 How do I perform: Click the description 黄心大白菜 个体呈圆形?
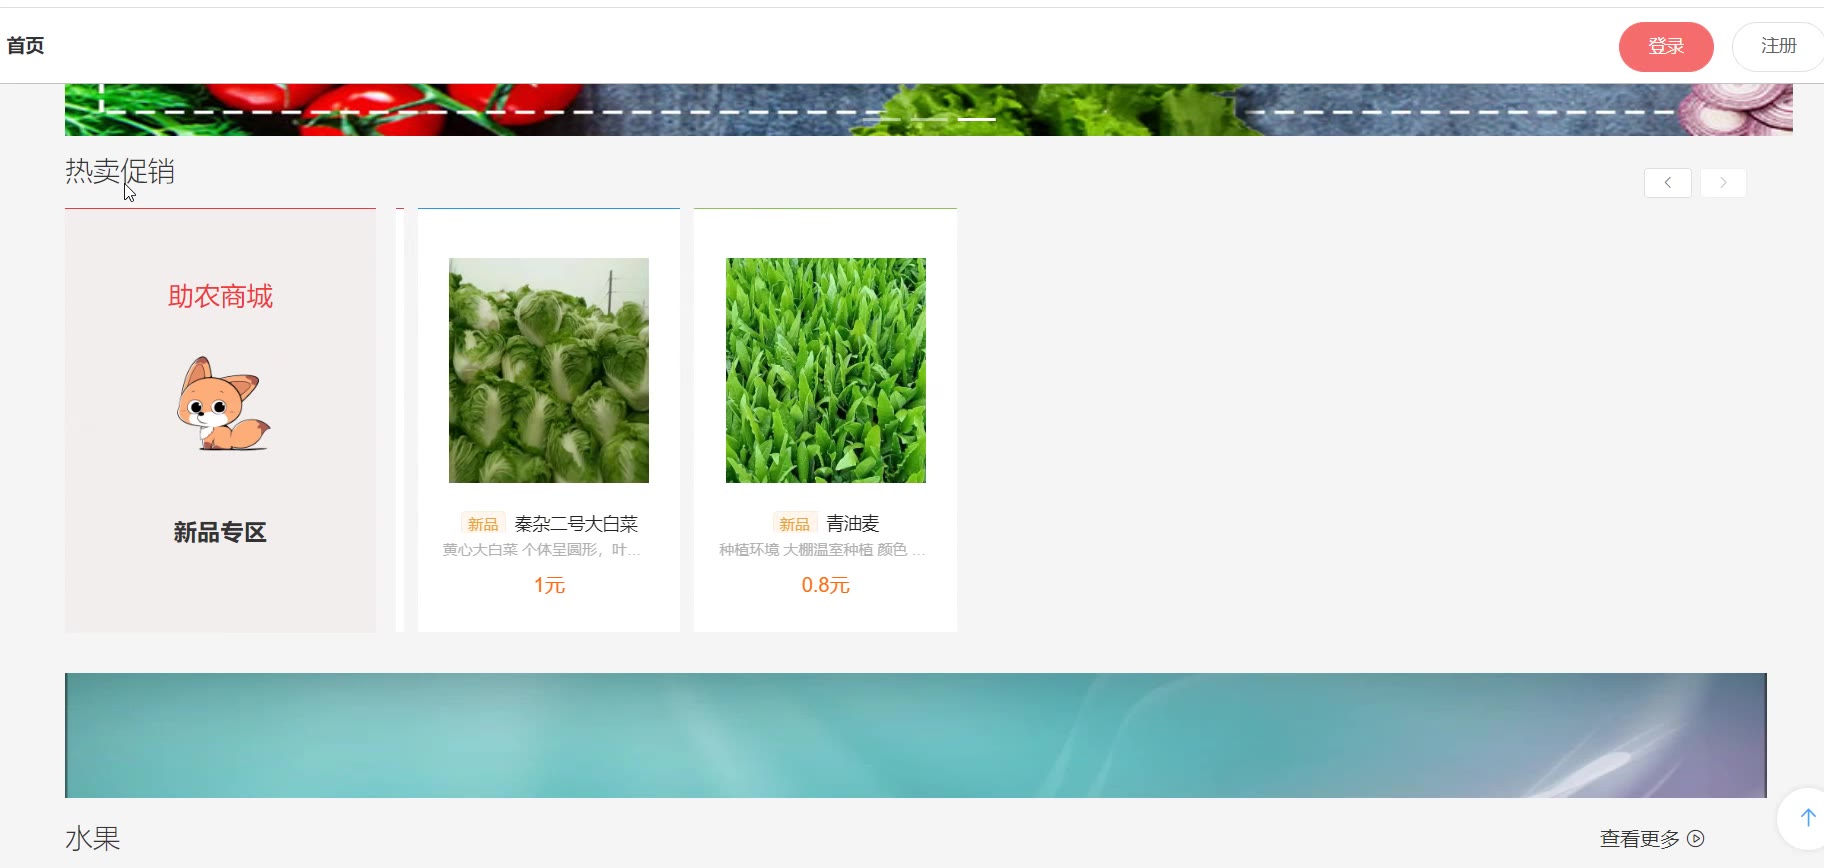[x=542, y=550]
